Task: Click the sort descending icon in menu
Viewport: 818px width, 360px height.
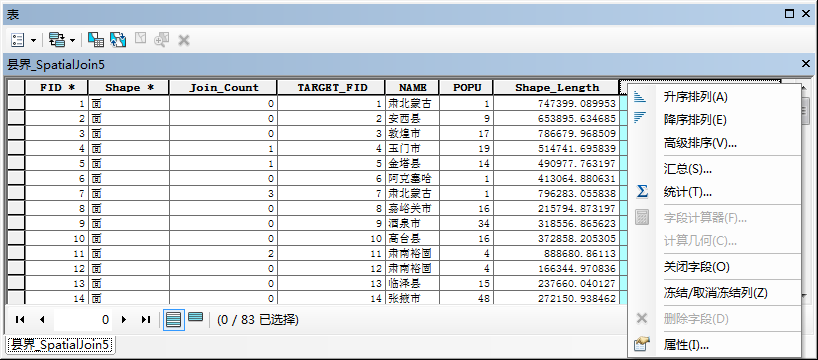Action: tap(640, 118)
